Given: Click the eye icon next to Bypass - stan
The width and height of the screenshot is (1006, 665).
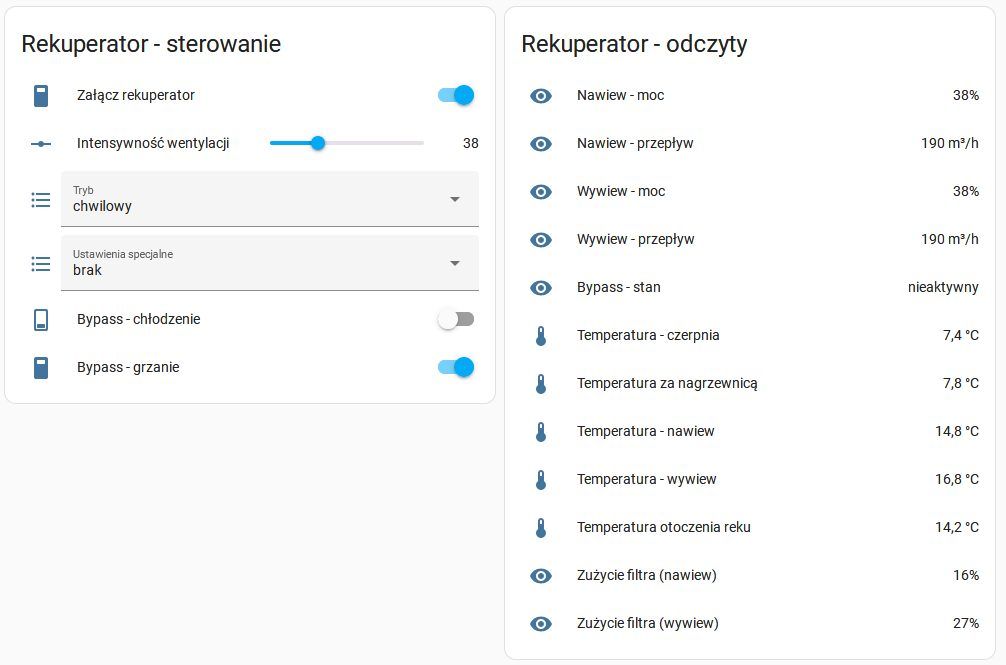Looking at the screenshot, I should pyautogui.click(x=541, y=288).
